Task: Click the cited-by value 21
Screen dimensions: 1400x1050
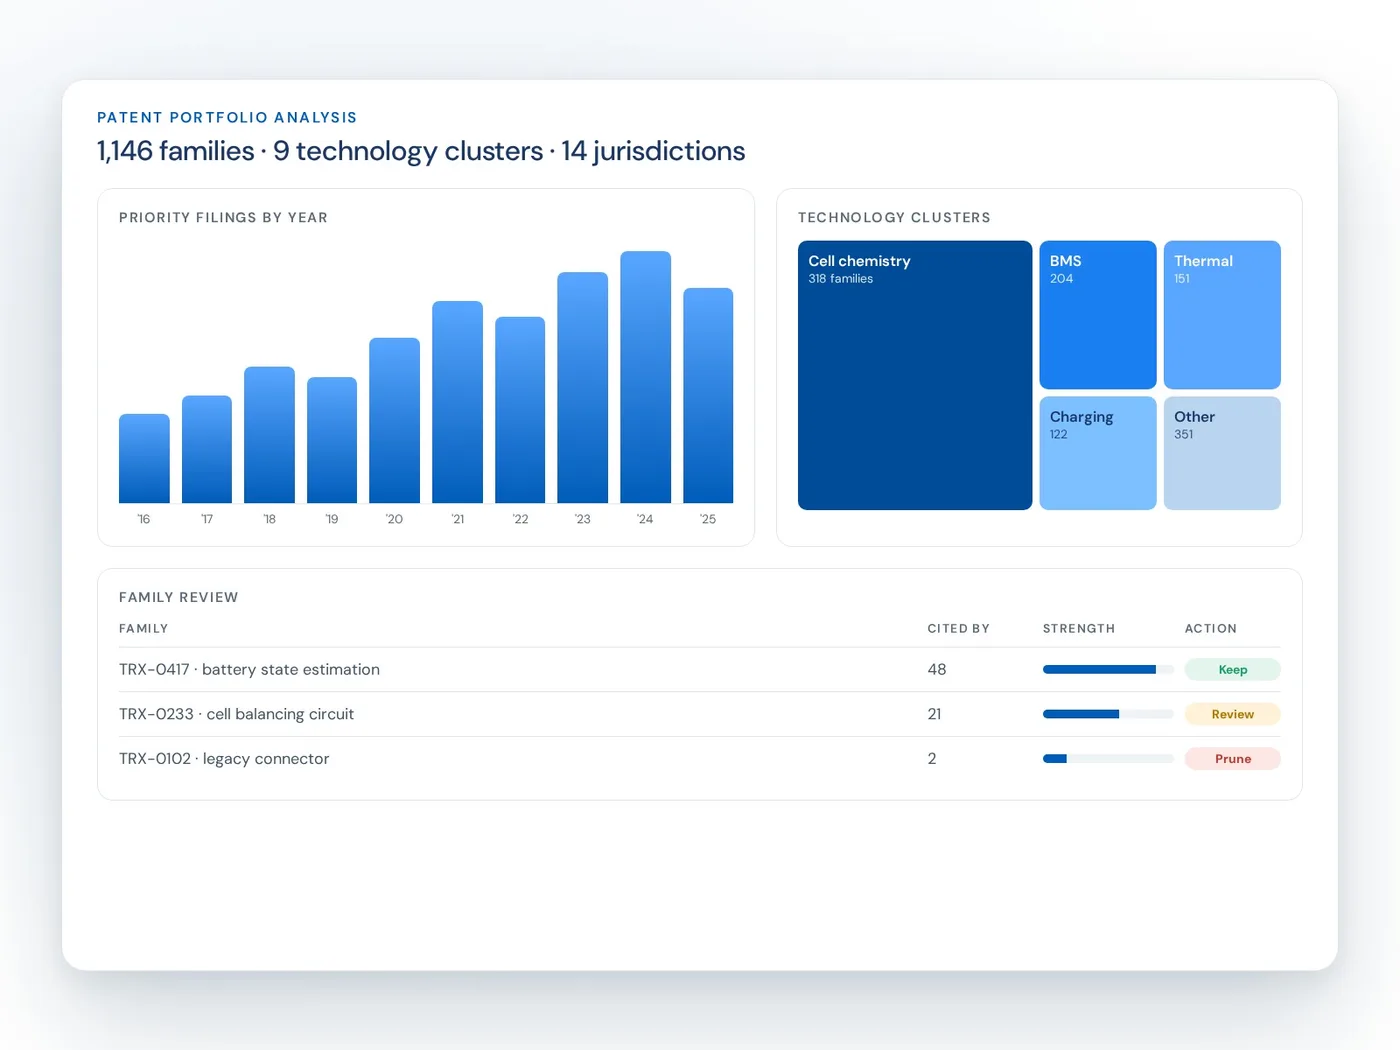Action: (934, 714)
